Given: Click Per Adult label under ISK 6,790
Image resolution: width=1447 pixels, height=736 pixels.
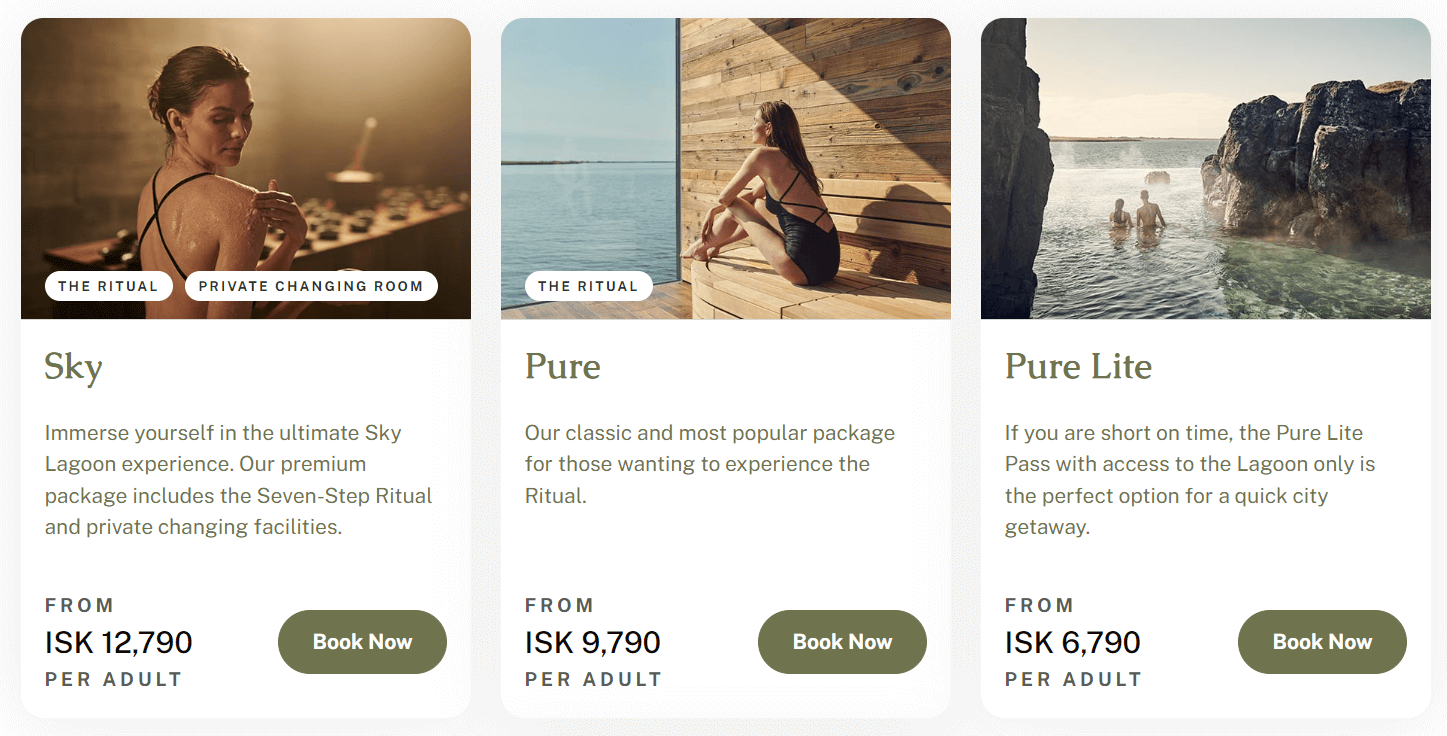Looking at the screenshot, I should 1074,680.
